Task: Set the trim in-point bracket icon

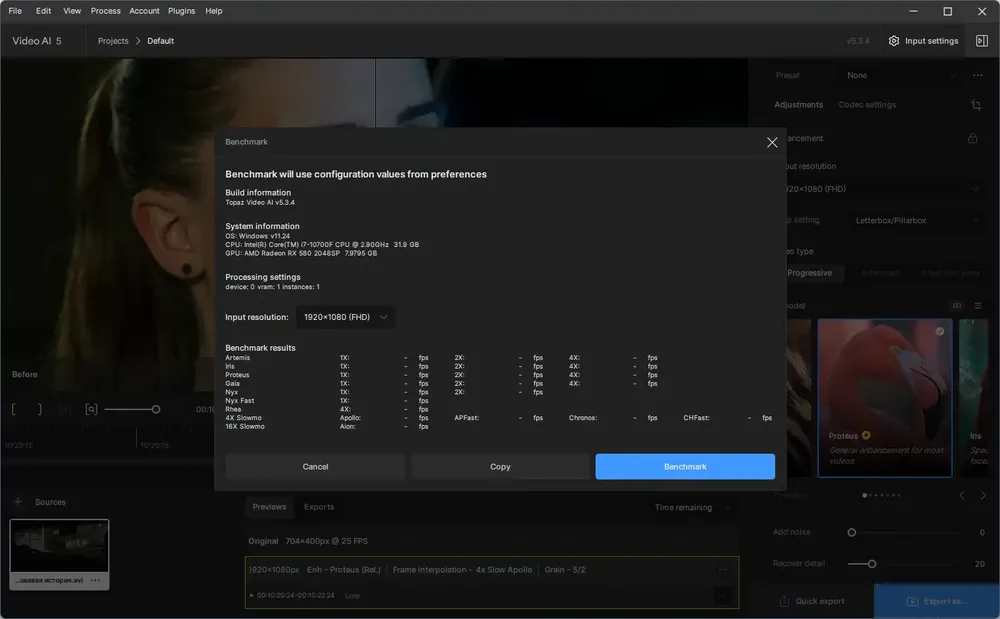Action: (13, 409)
